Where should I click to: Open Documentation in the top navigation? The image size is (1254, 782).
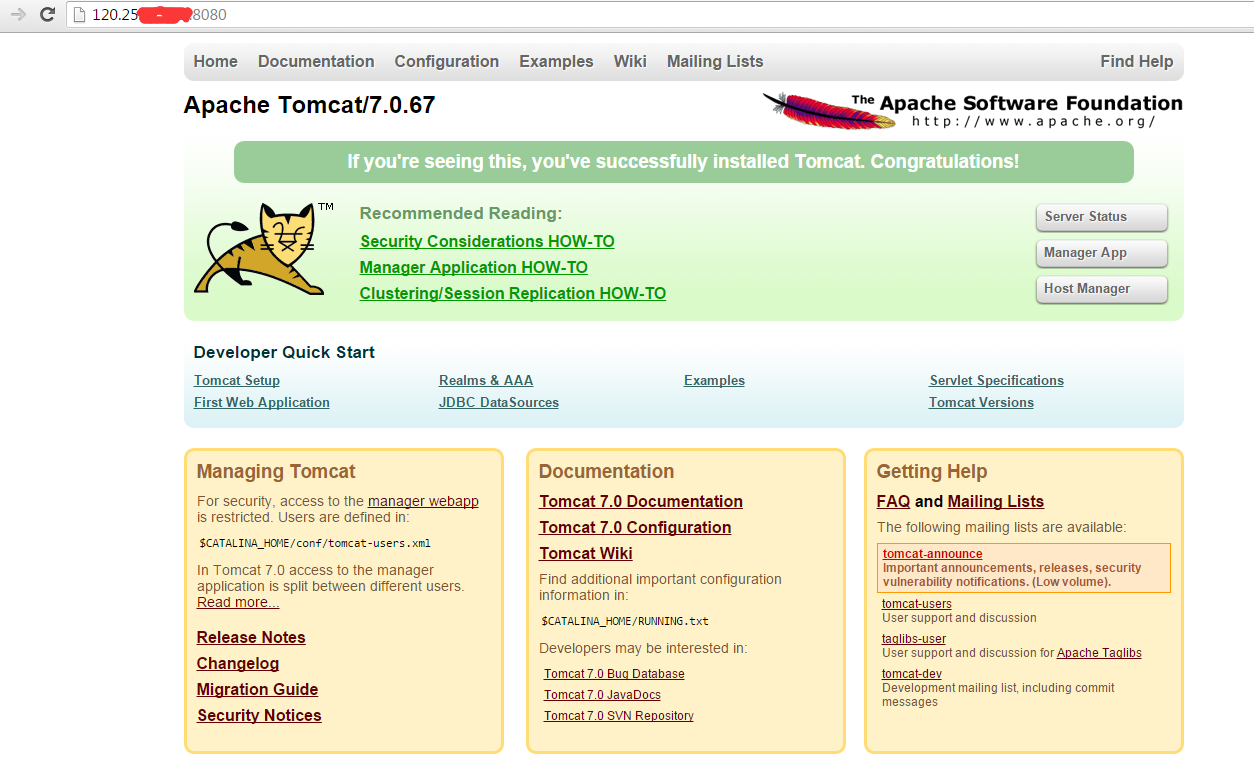[x=316, y=61]
